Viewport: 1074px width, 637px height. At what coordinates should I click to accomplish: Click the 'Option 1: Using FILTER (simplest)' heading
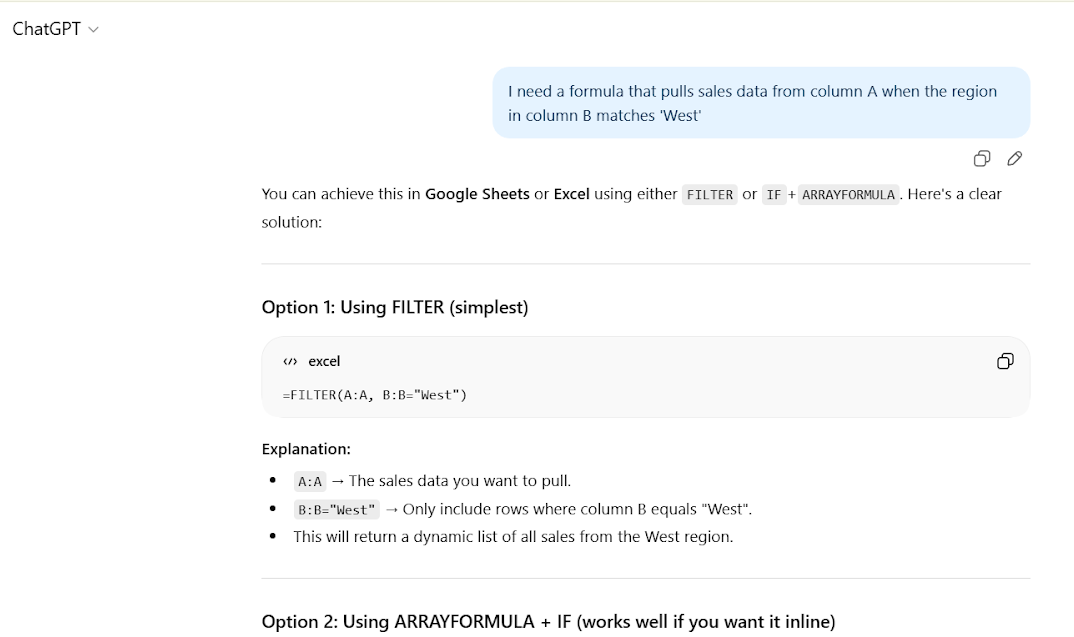(395, 307)
